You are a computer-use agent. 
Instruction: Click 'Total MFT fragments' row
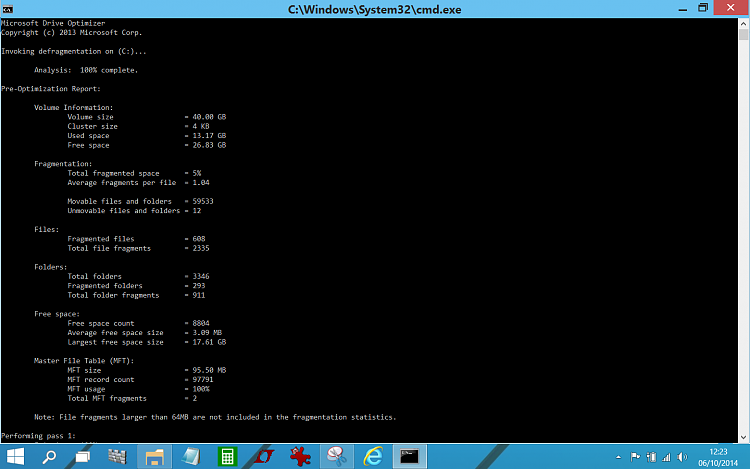tap(132, 398)
